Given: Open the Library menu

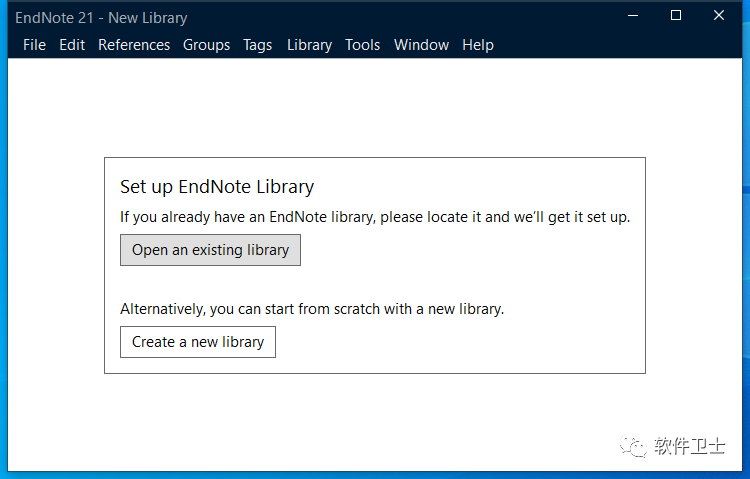Looking at the screenshot, I should [x=309, y=45].
